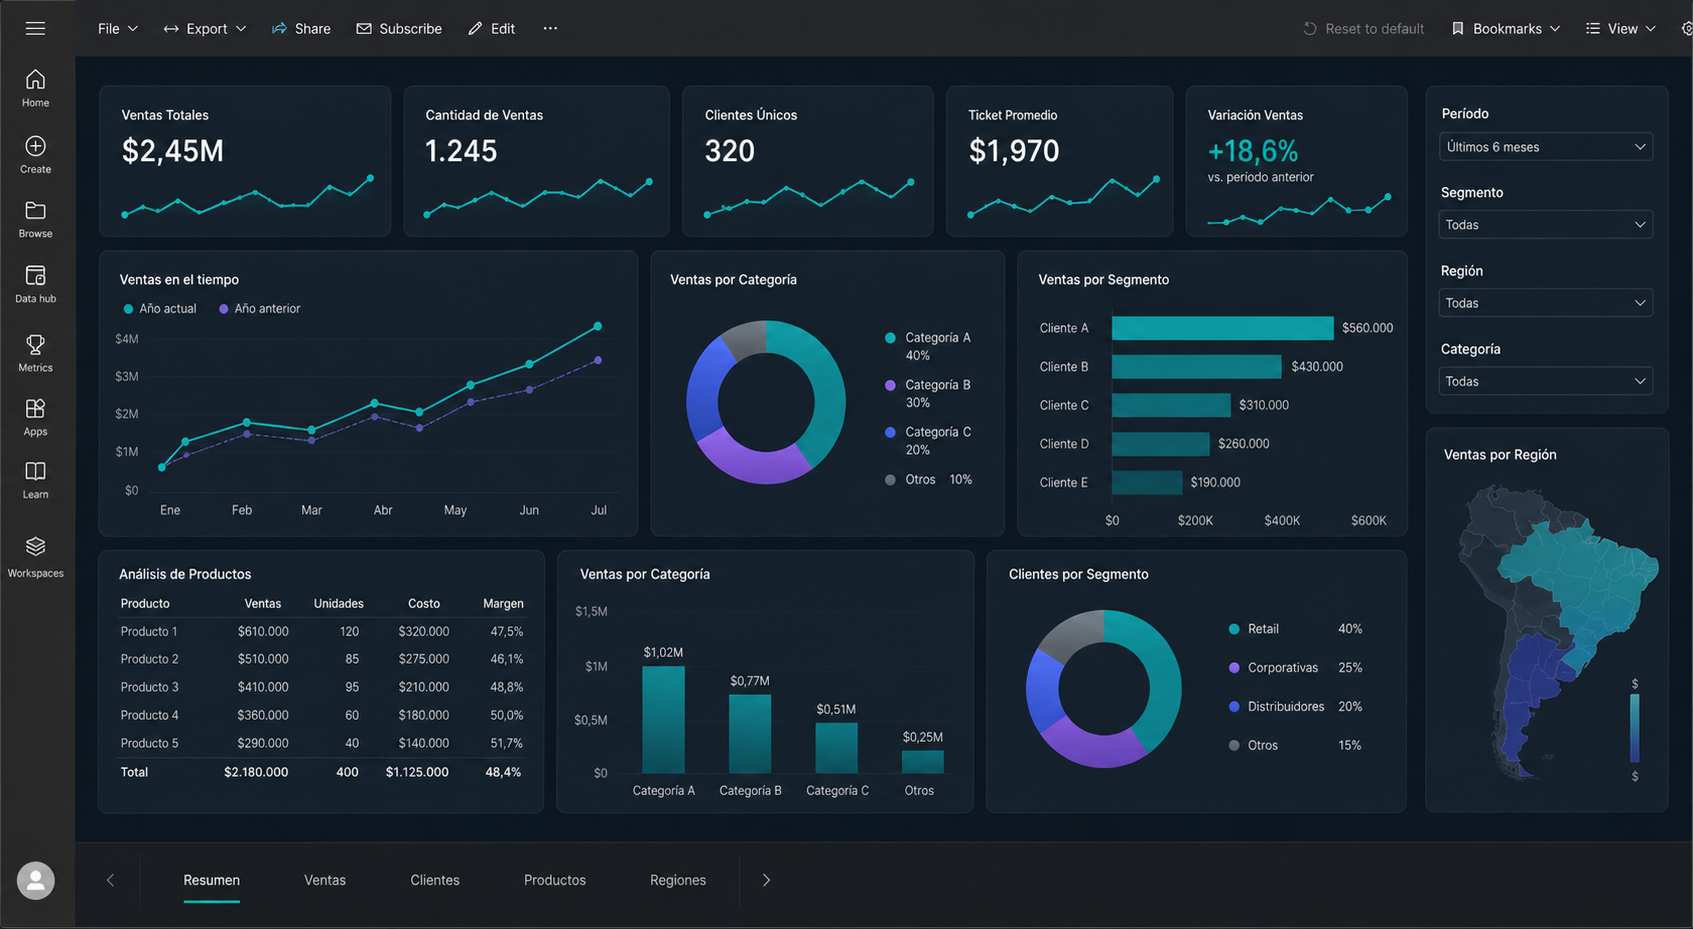
Task: Click the Edit button
Action: (491, 28)
